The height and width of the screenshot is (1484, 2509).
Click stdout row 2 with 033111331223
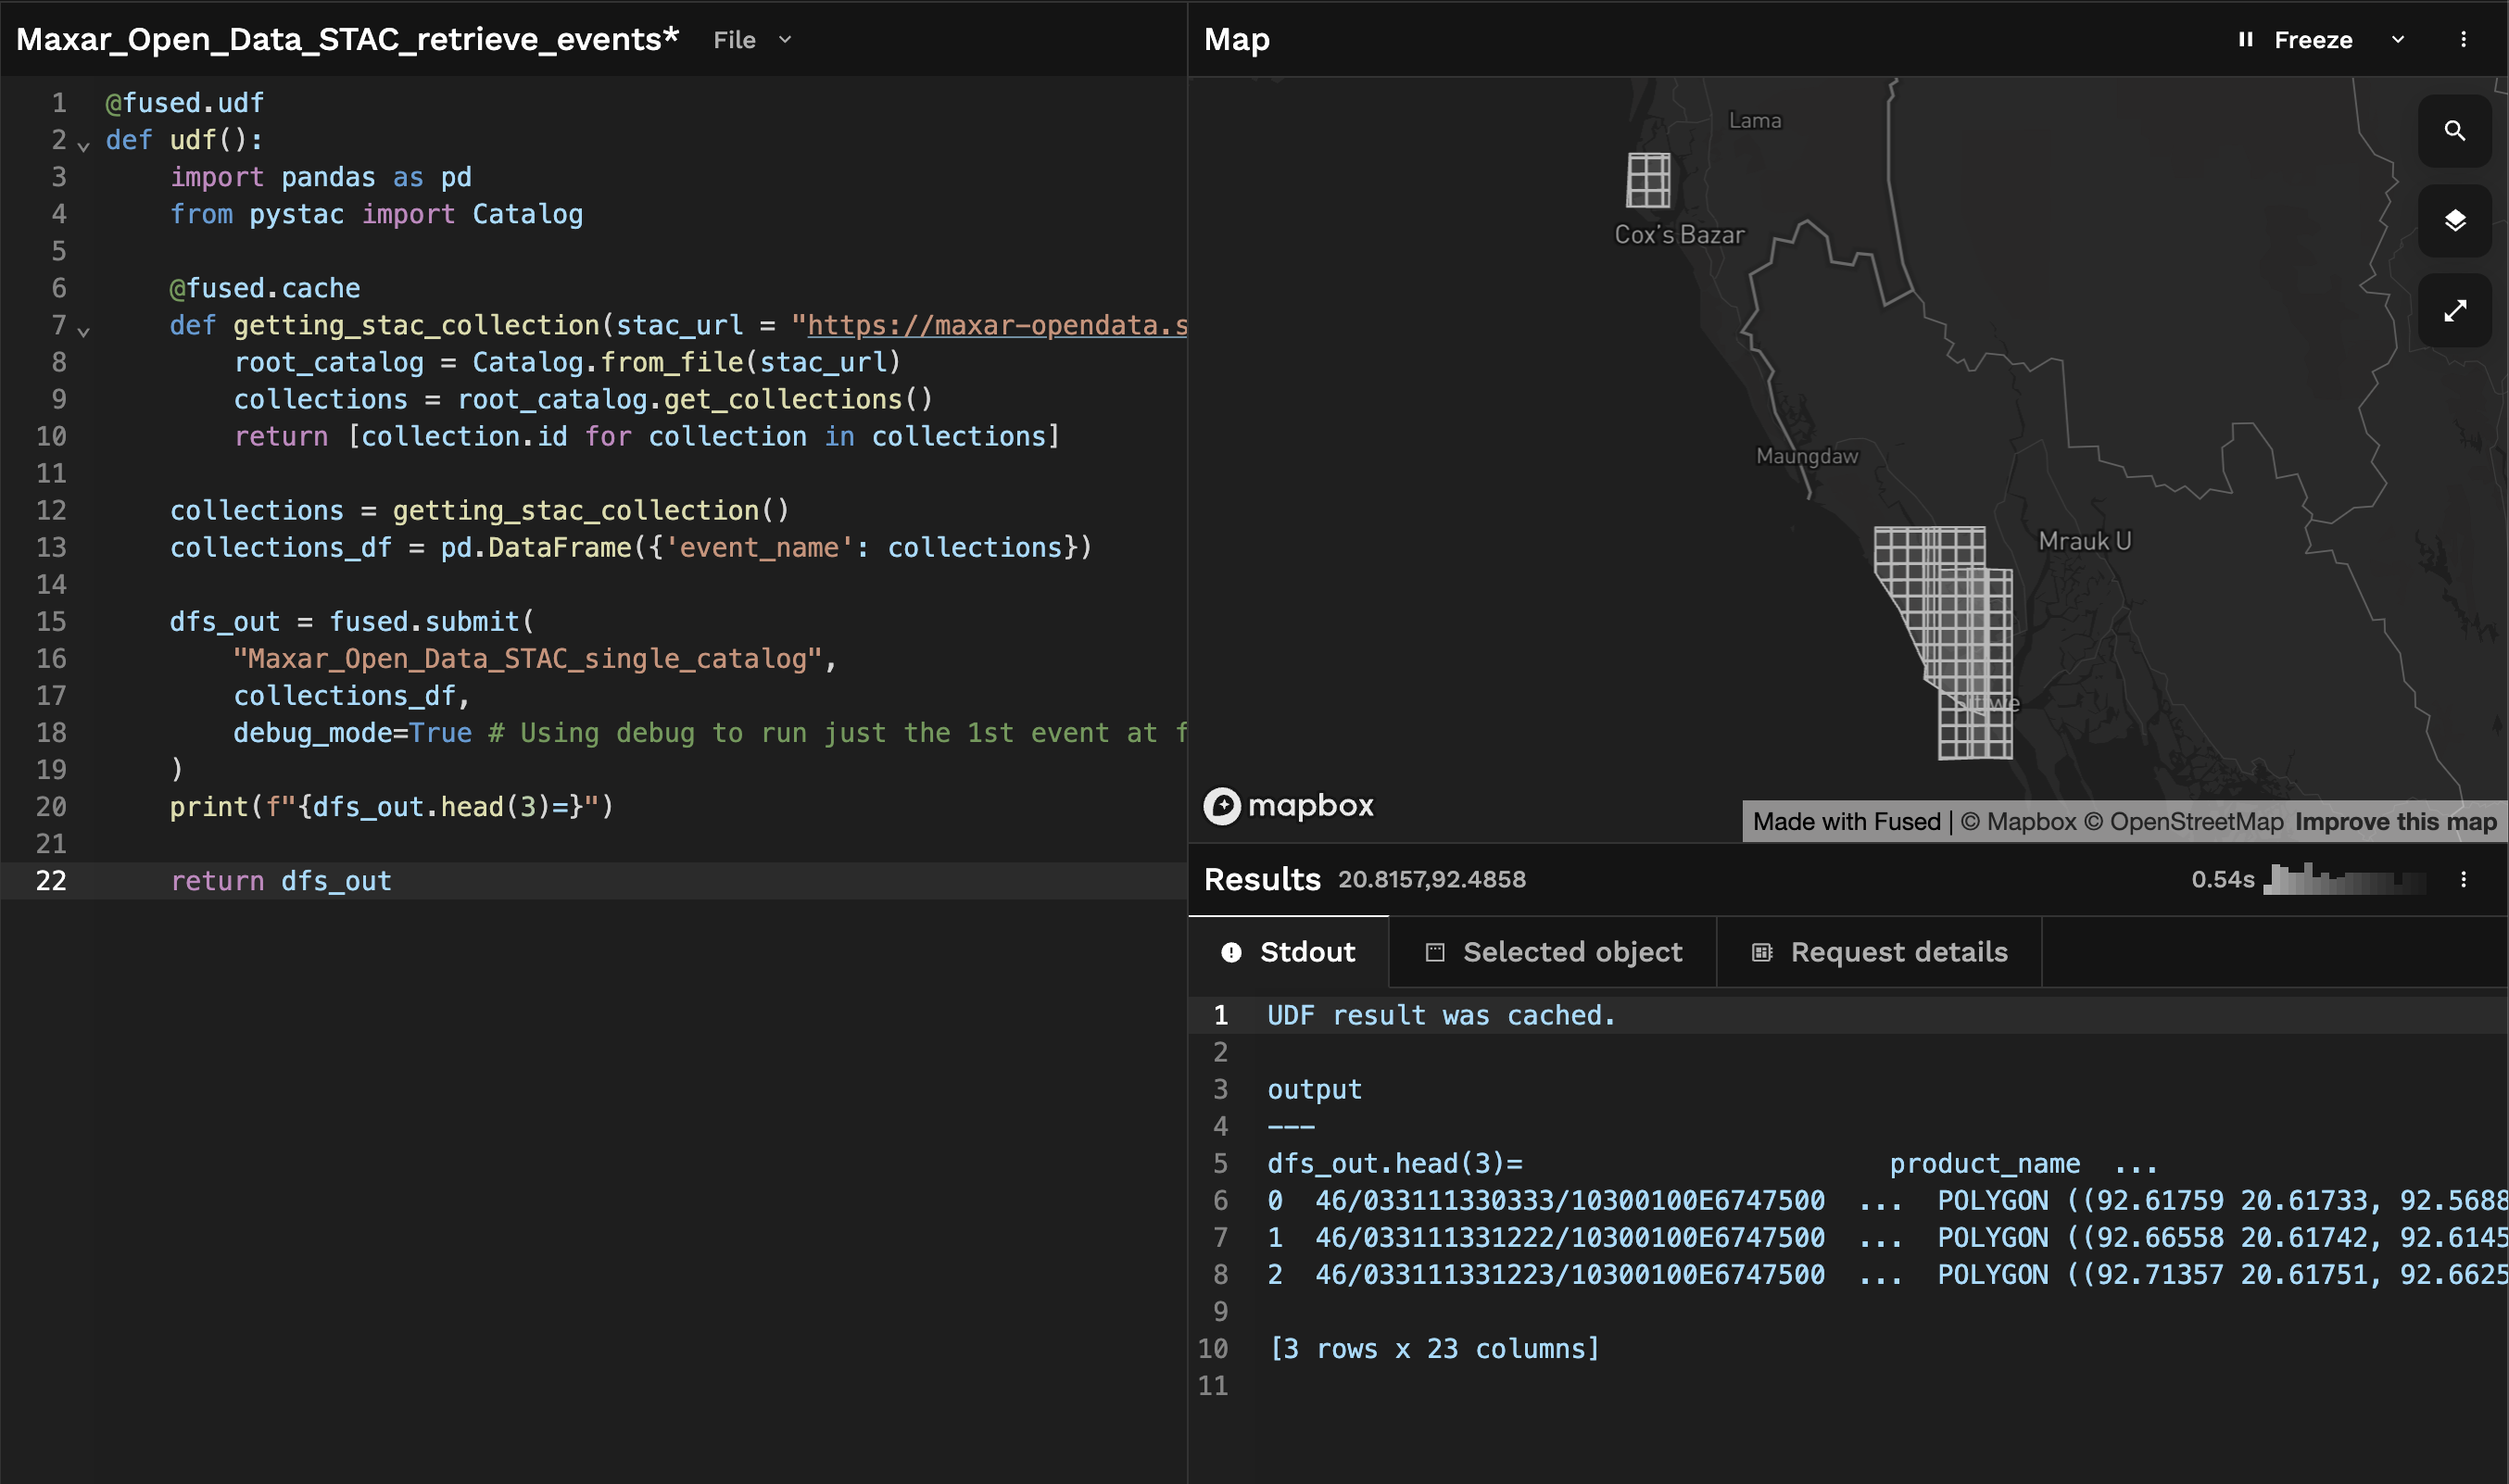coord(1886,1274)
